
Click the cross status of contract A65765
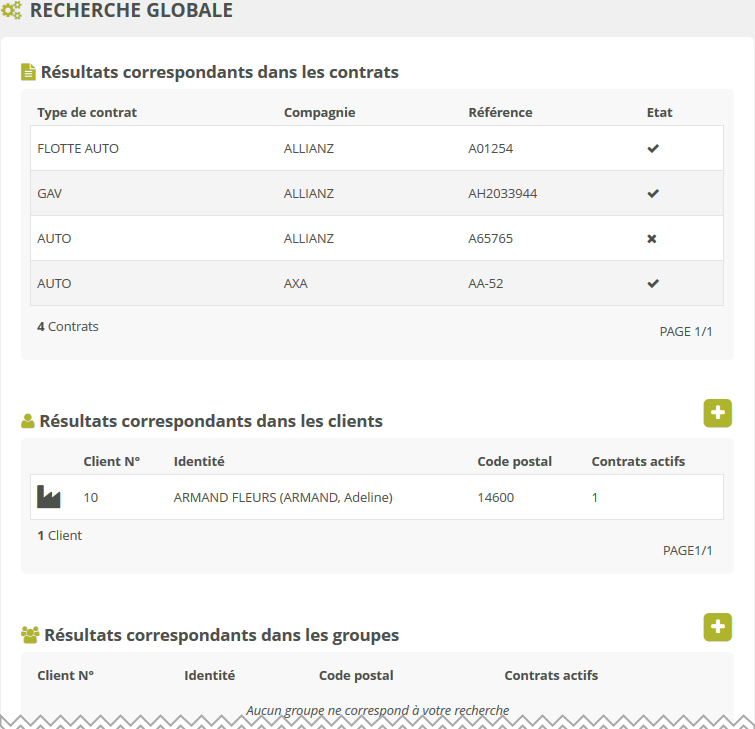click(x=652, y=239)
